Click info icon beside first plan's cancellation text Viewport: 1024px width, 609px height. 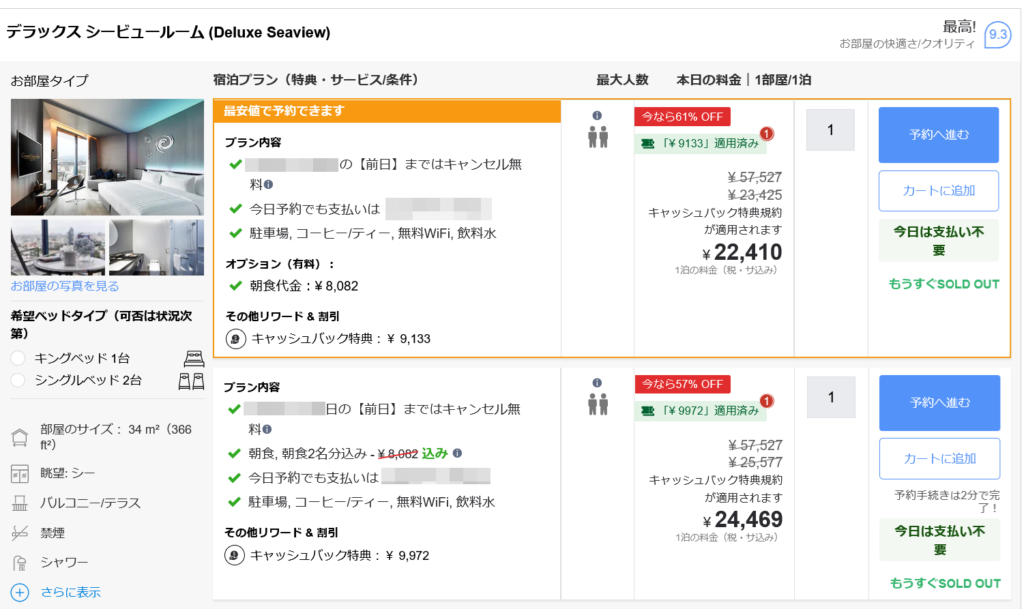pos(268,185)
